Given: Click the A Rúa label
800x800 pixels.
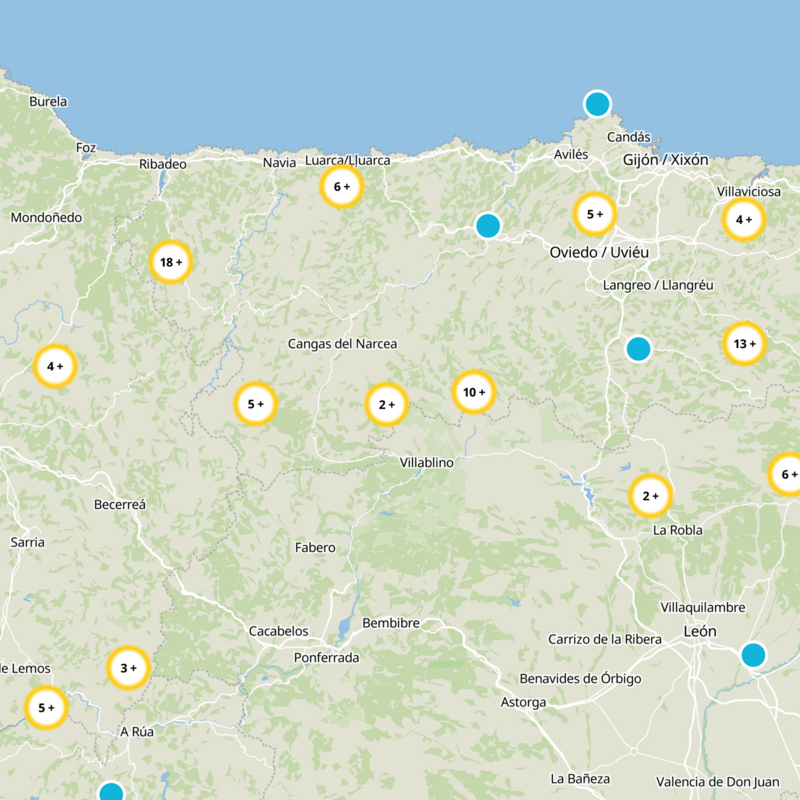Looking at the screenshot, I should pos(137,732).
